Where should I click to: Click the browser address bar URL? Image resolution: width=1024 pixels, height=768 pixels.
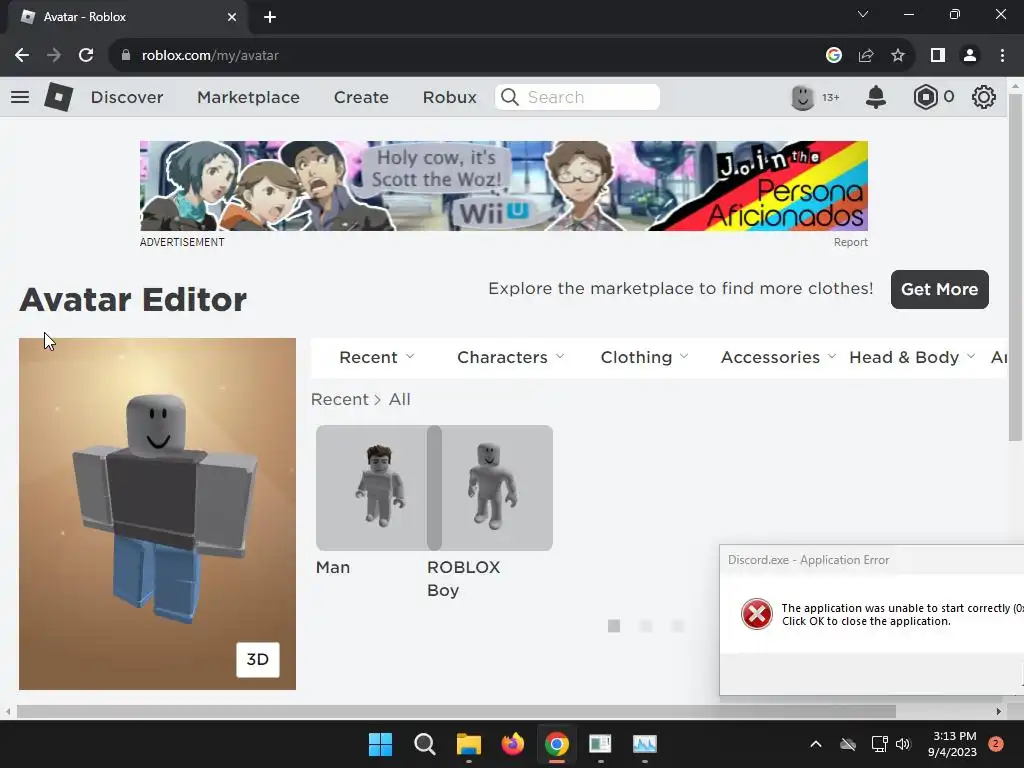click(x=210, y=56)
